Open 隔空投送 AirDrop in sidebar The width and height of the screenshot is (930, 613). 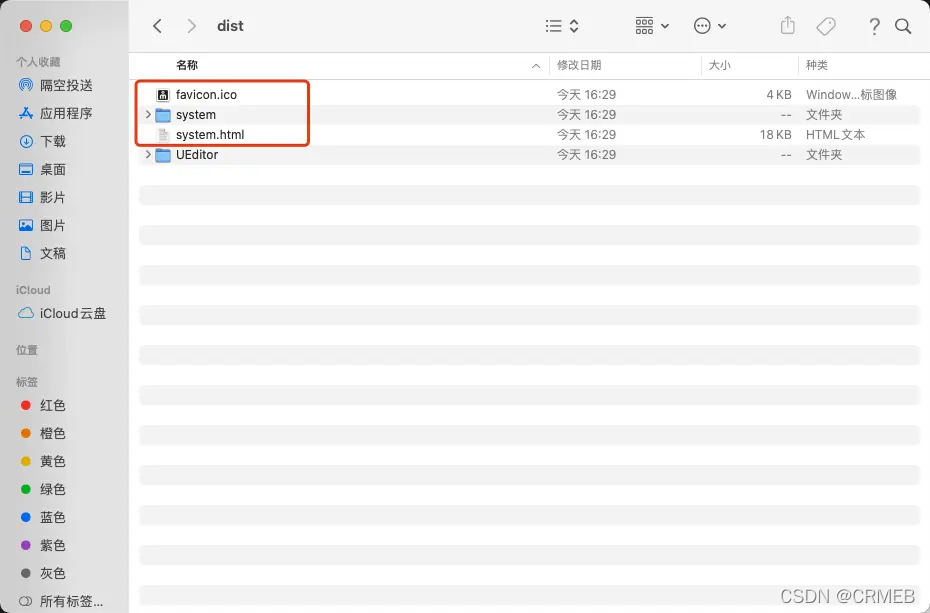[x=56, y=85]
